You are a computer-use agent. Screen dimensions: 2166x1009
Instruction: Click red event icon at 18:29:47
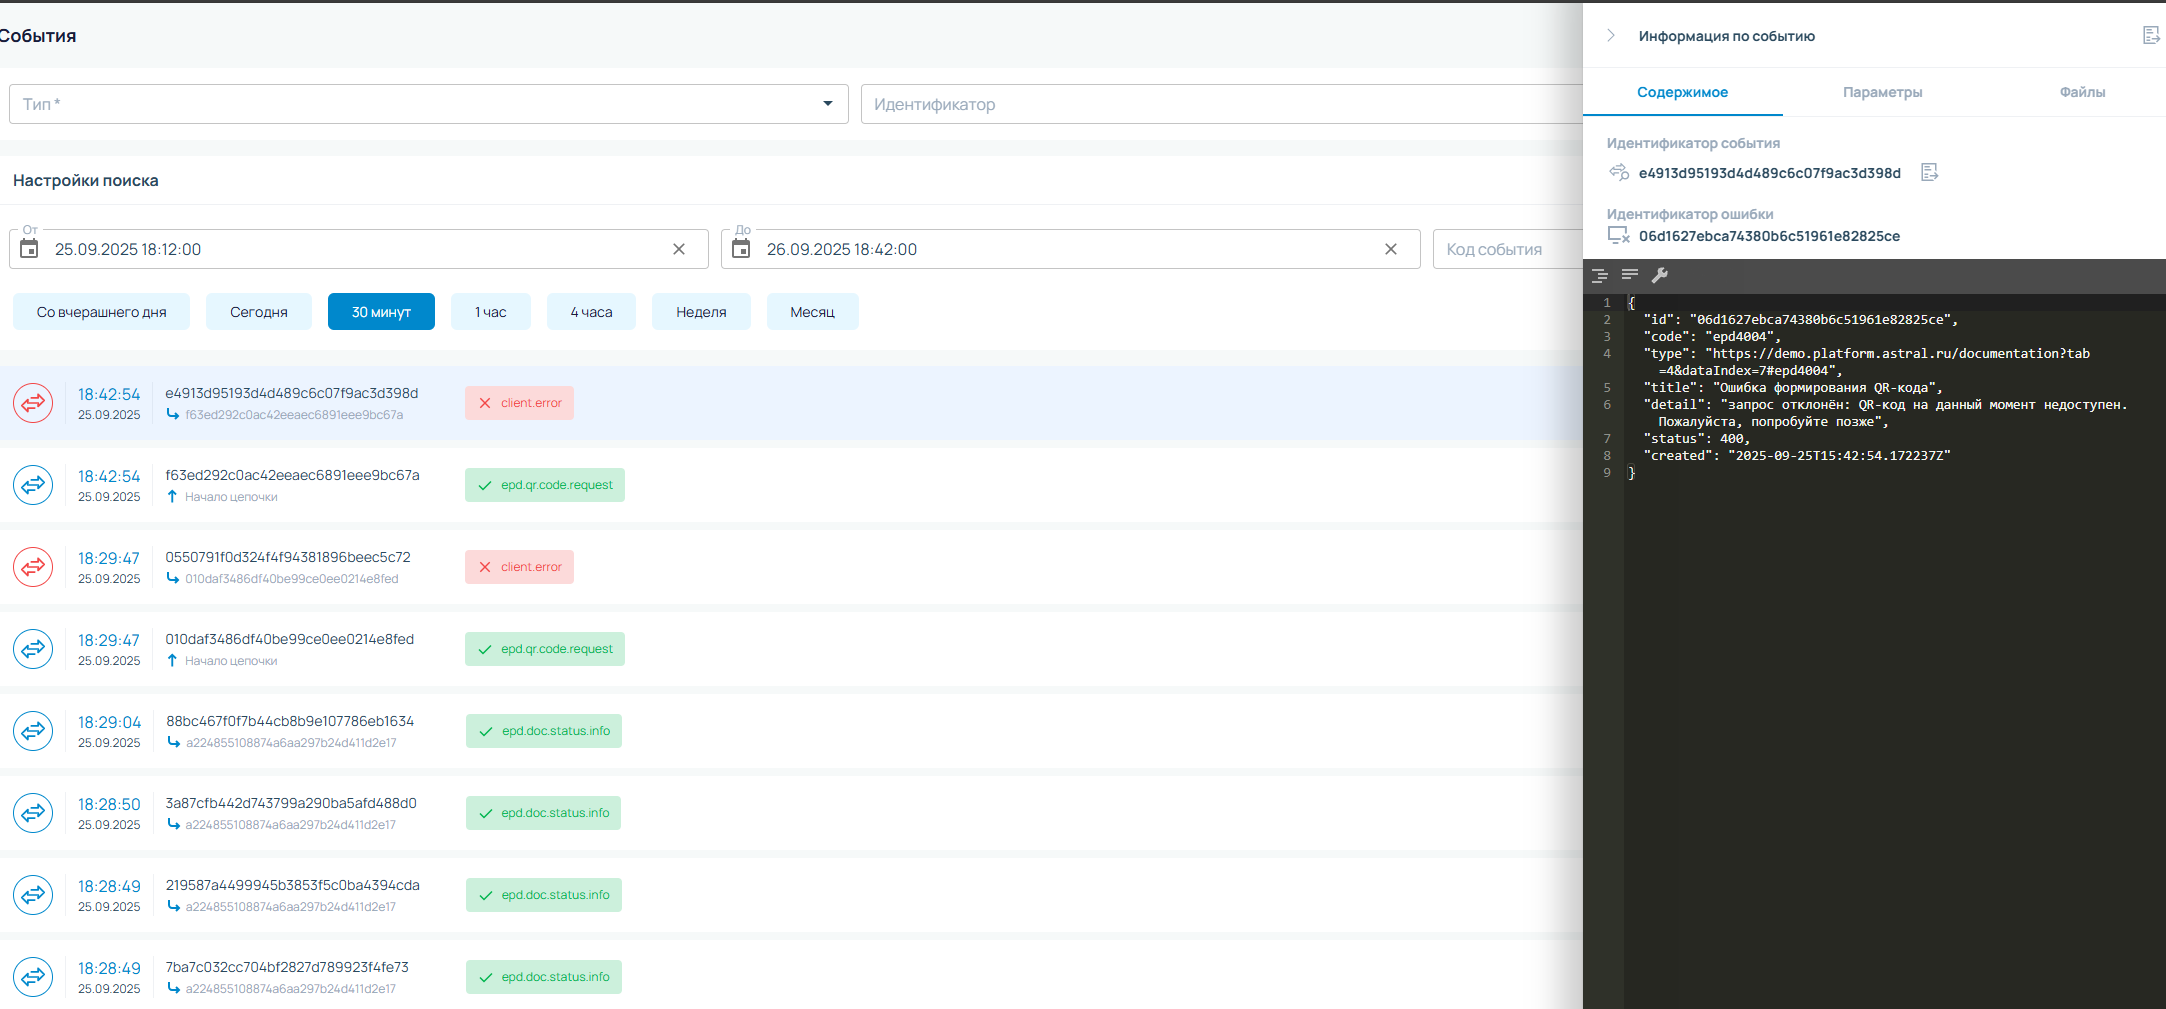point(33,567)
